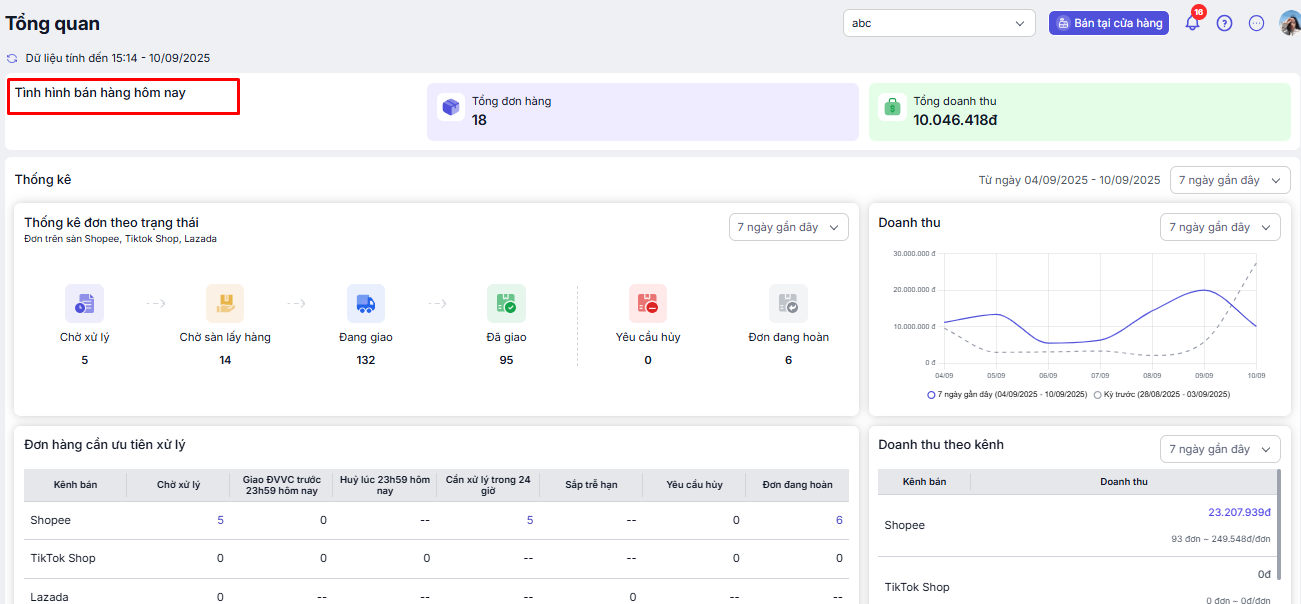Click Bán tại cửa hàng button
The height and width of the screenshot is (604, 1301).
pos(1109,23)
